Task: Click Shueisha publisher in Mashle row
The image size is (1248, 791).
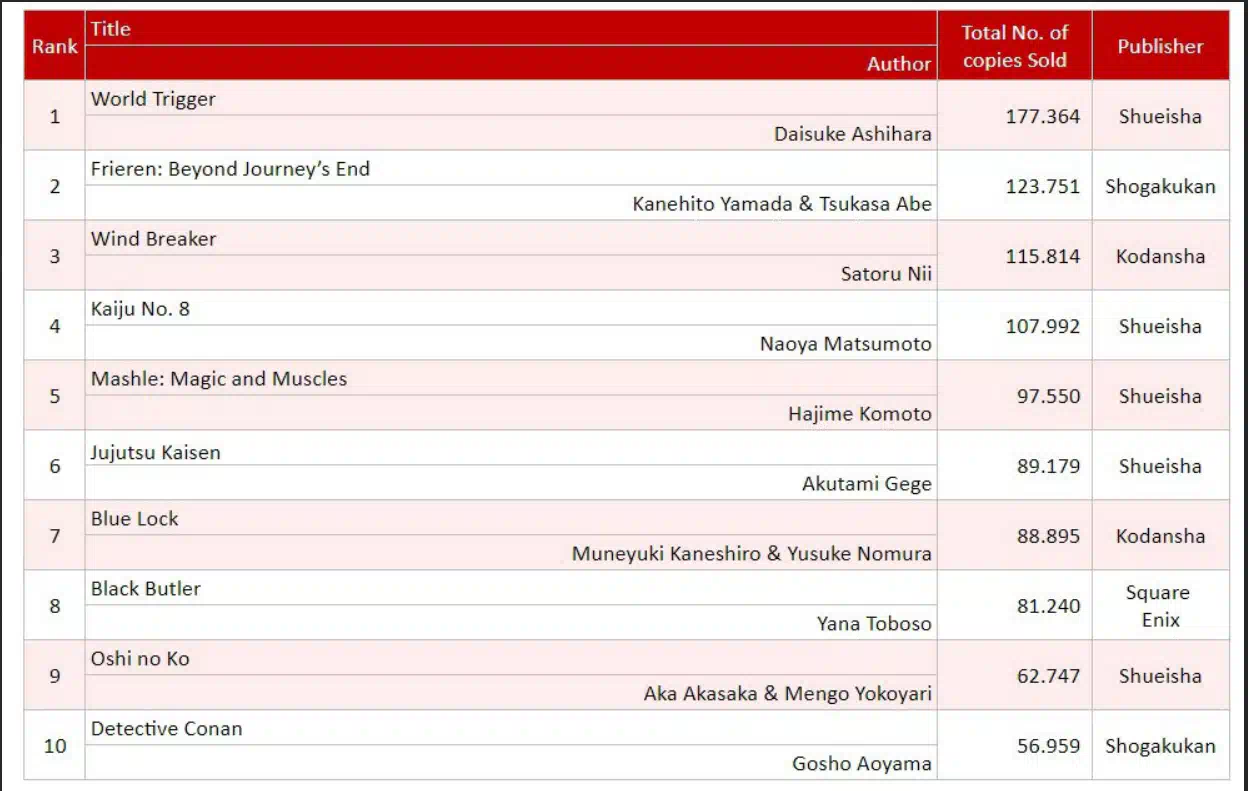Action: 1160,396
